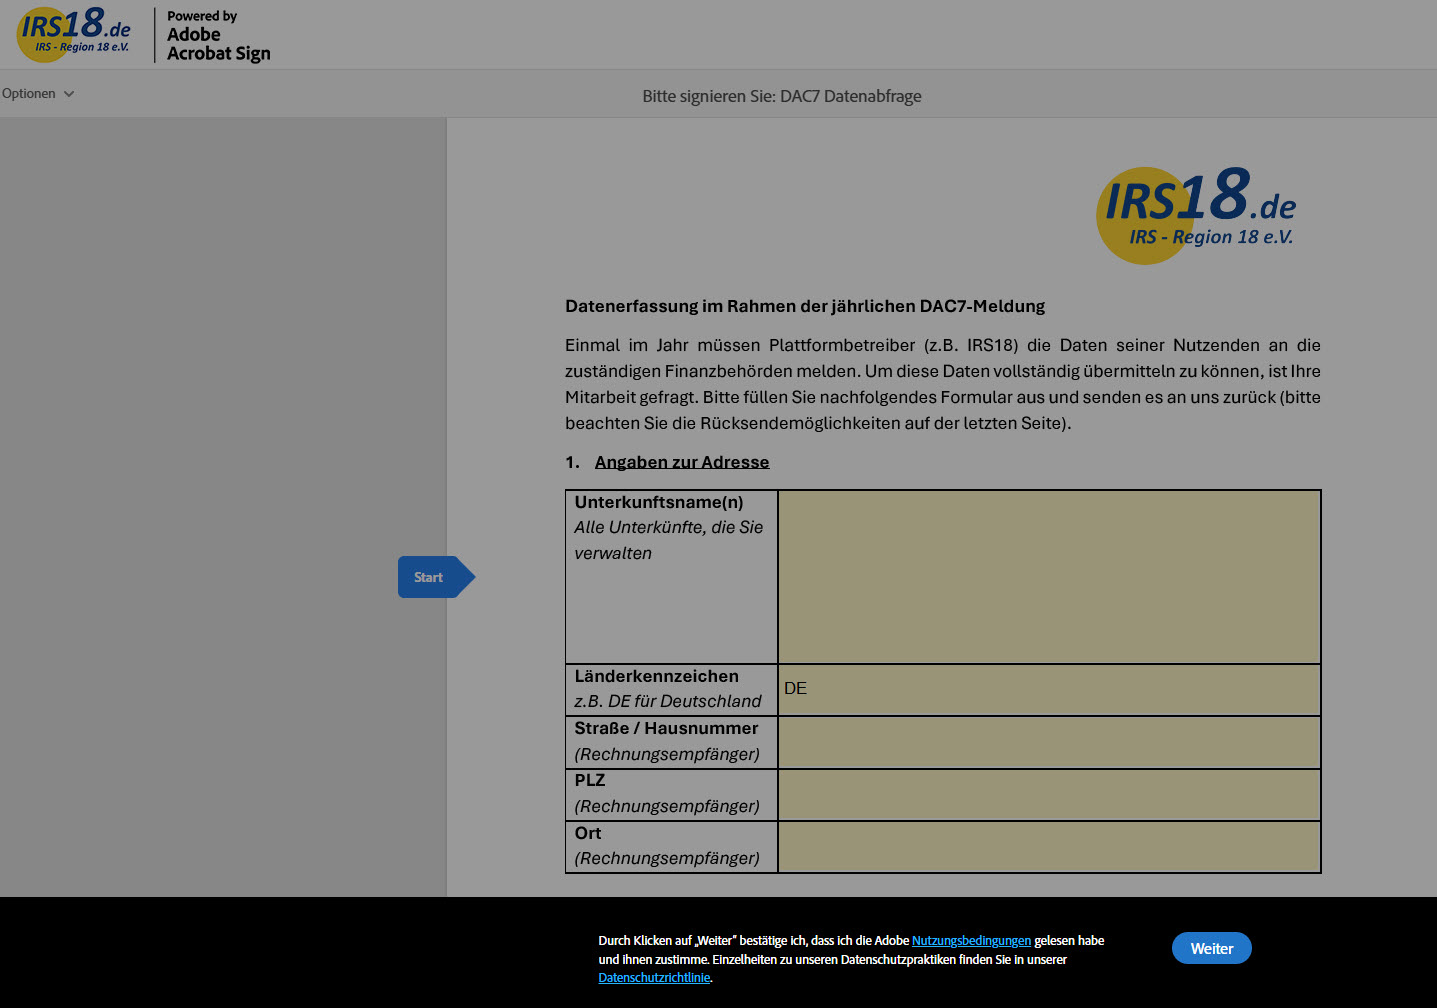Click the 'Länderkennzeichen' label cell
The height and width of the screenshot is (1008, 1437).
[x=671, y=689]
